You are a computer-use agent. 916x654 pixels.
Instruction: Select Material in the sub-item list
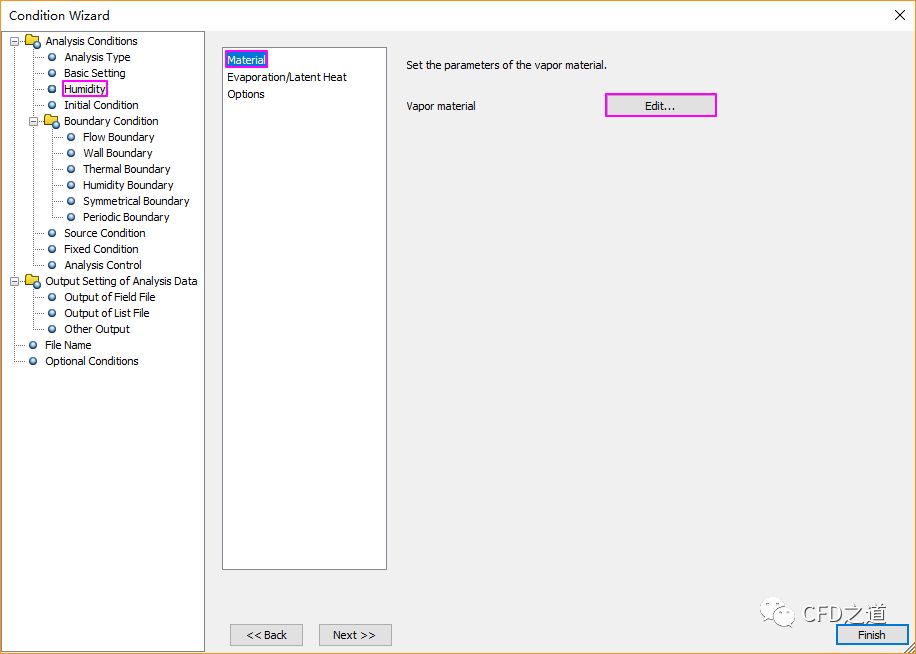247,60
